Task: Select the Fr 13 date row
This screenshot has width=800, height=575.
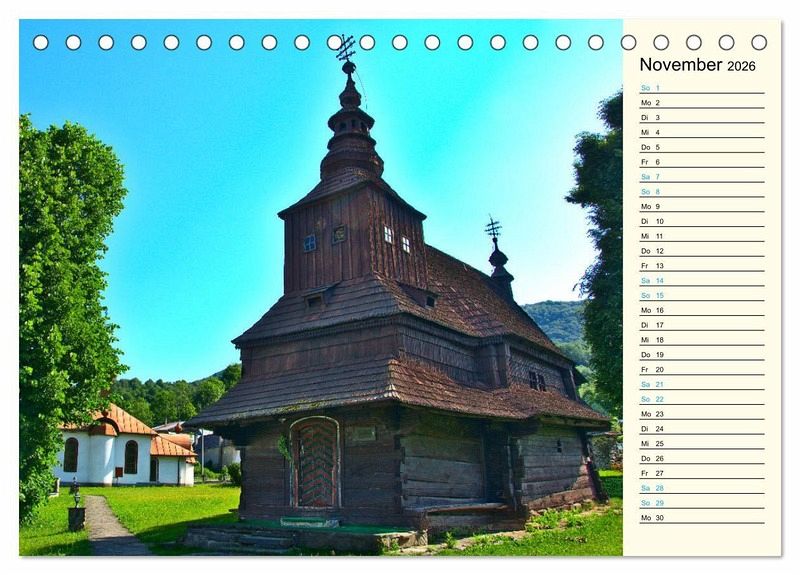Action: [700, 266]
